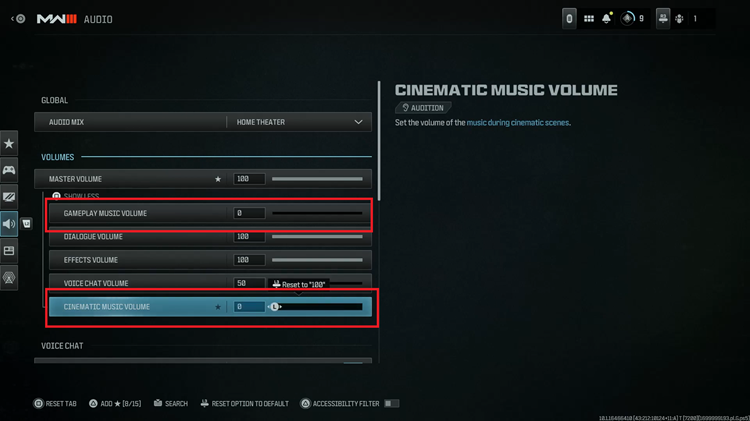Expand the Audio Mix Home Theater dropdown
The width and height of the screenshot is (750, 421).
click(299, 122)
